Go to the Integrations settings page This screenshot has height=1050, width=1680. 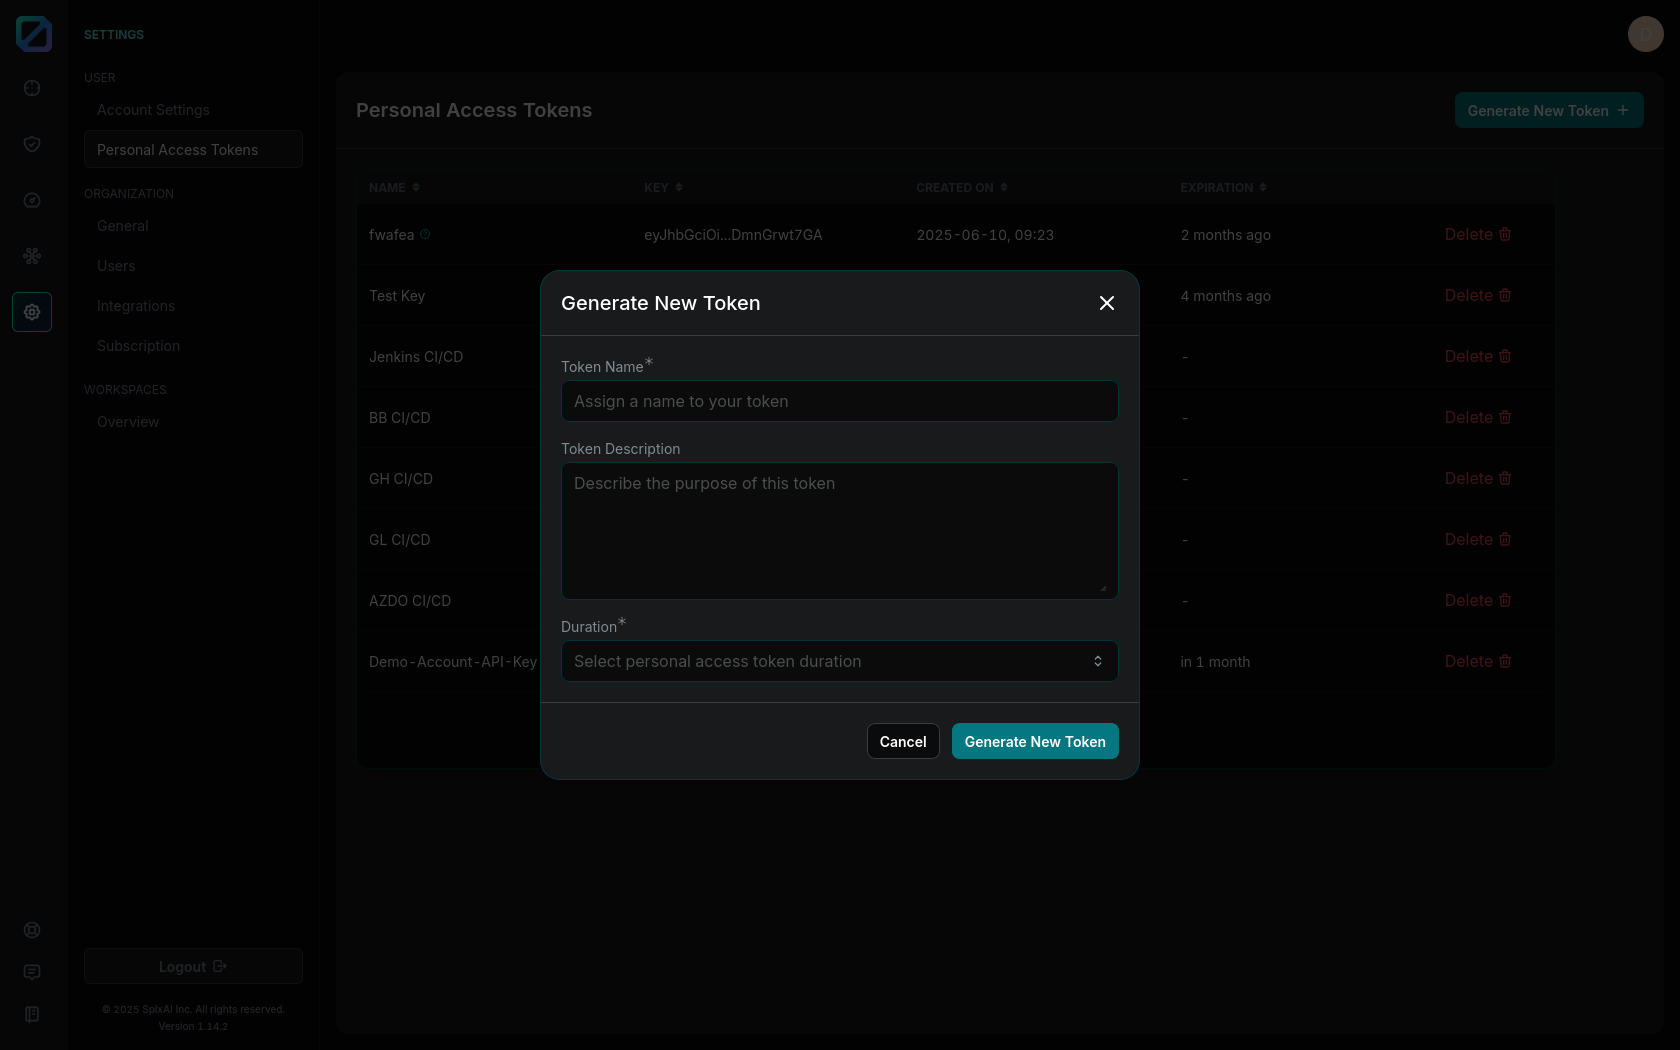pyautogui.click(x=136, y=306)
